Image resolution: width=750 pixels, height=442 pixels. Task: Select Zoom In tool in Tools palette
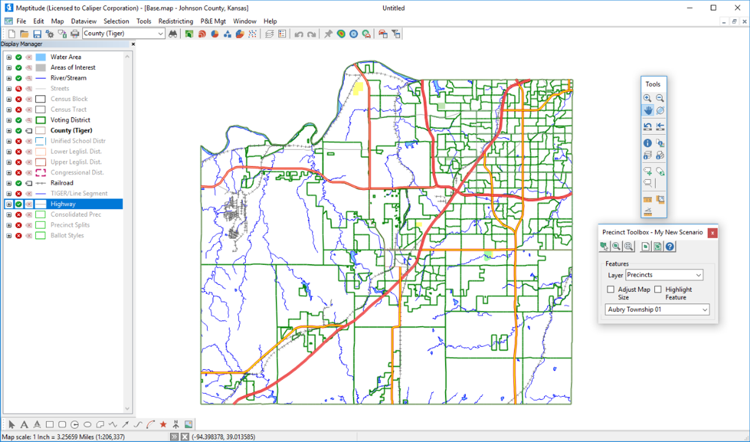tap(647, 98)
